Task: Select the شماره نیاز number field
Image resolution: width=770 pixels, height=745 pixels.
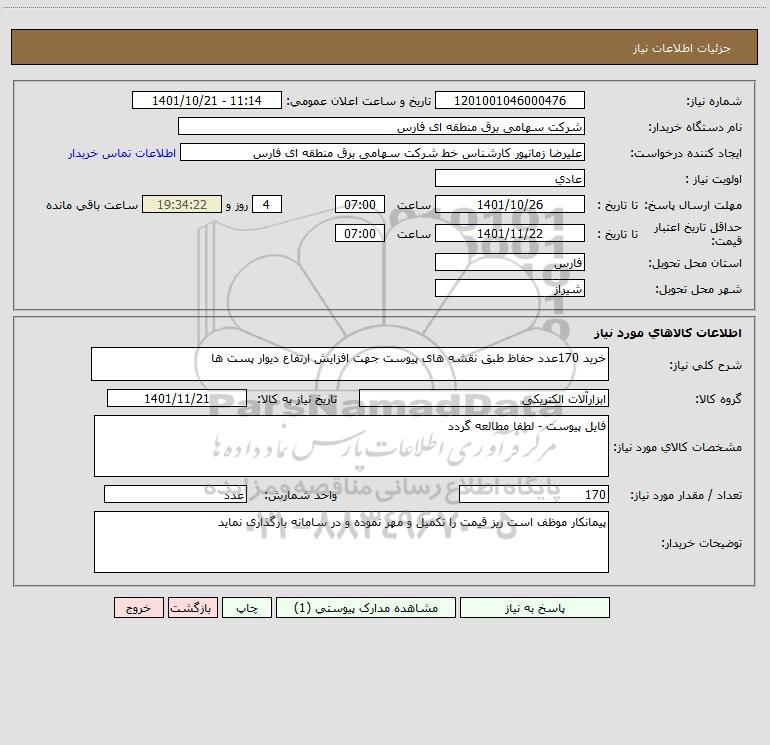Action: click(510, 100)
